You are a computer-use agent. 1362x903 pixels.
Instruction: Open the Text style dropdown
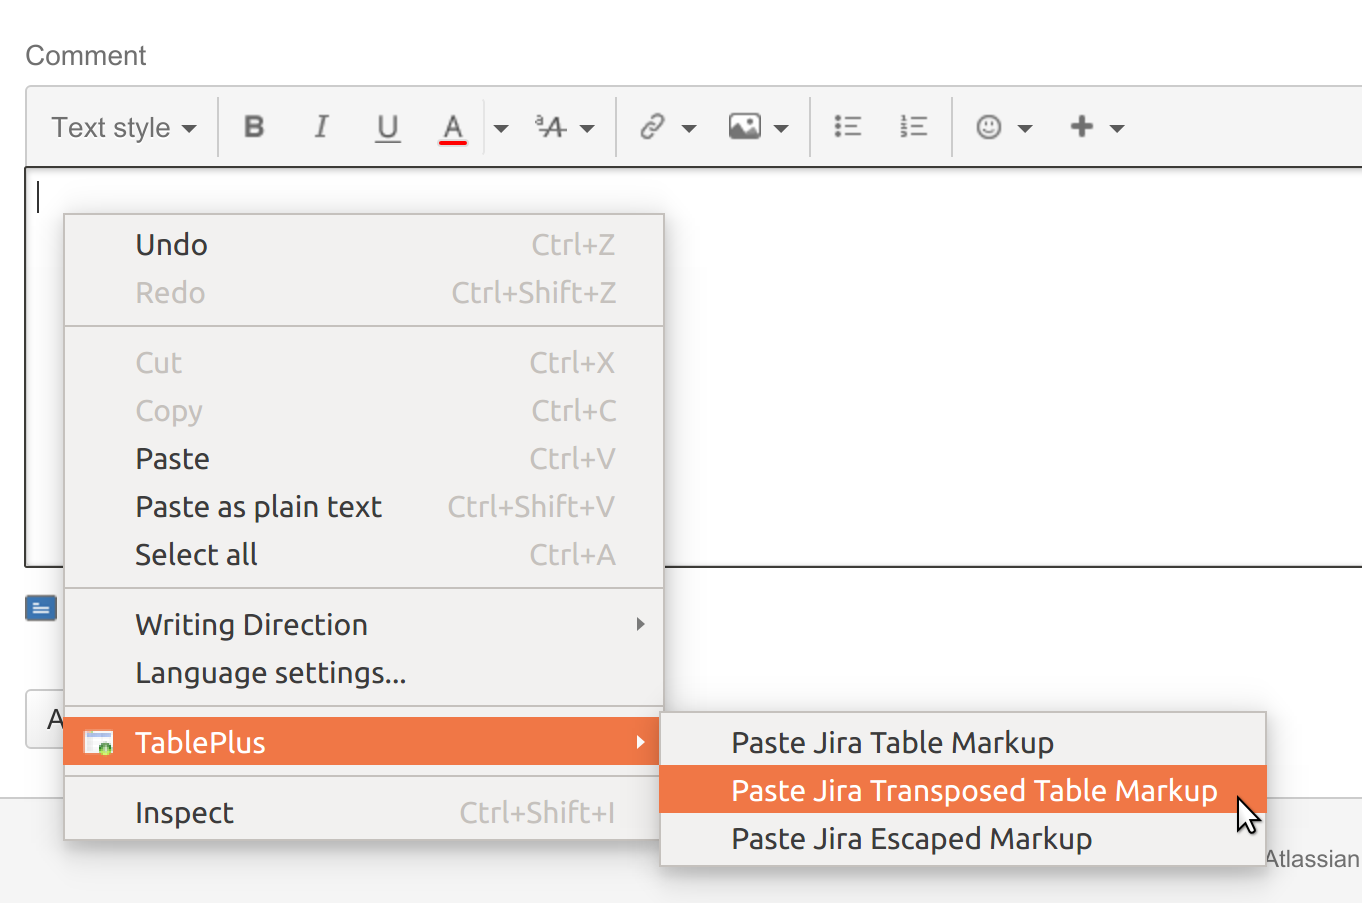(124, 128)
